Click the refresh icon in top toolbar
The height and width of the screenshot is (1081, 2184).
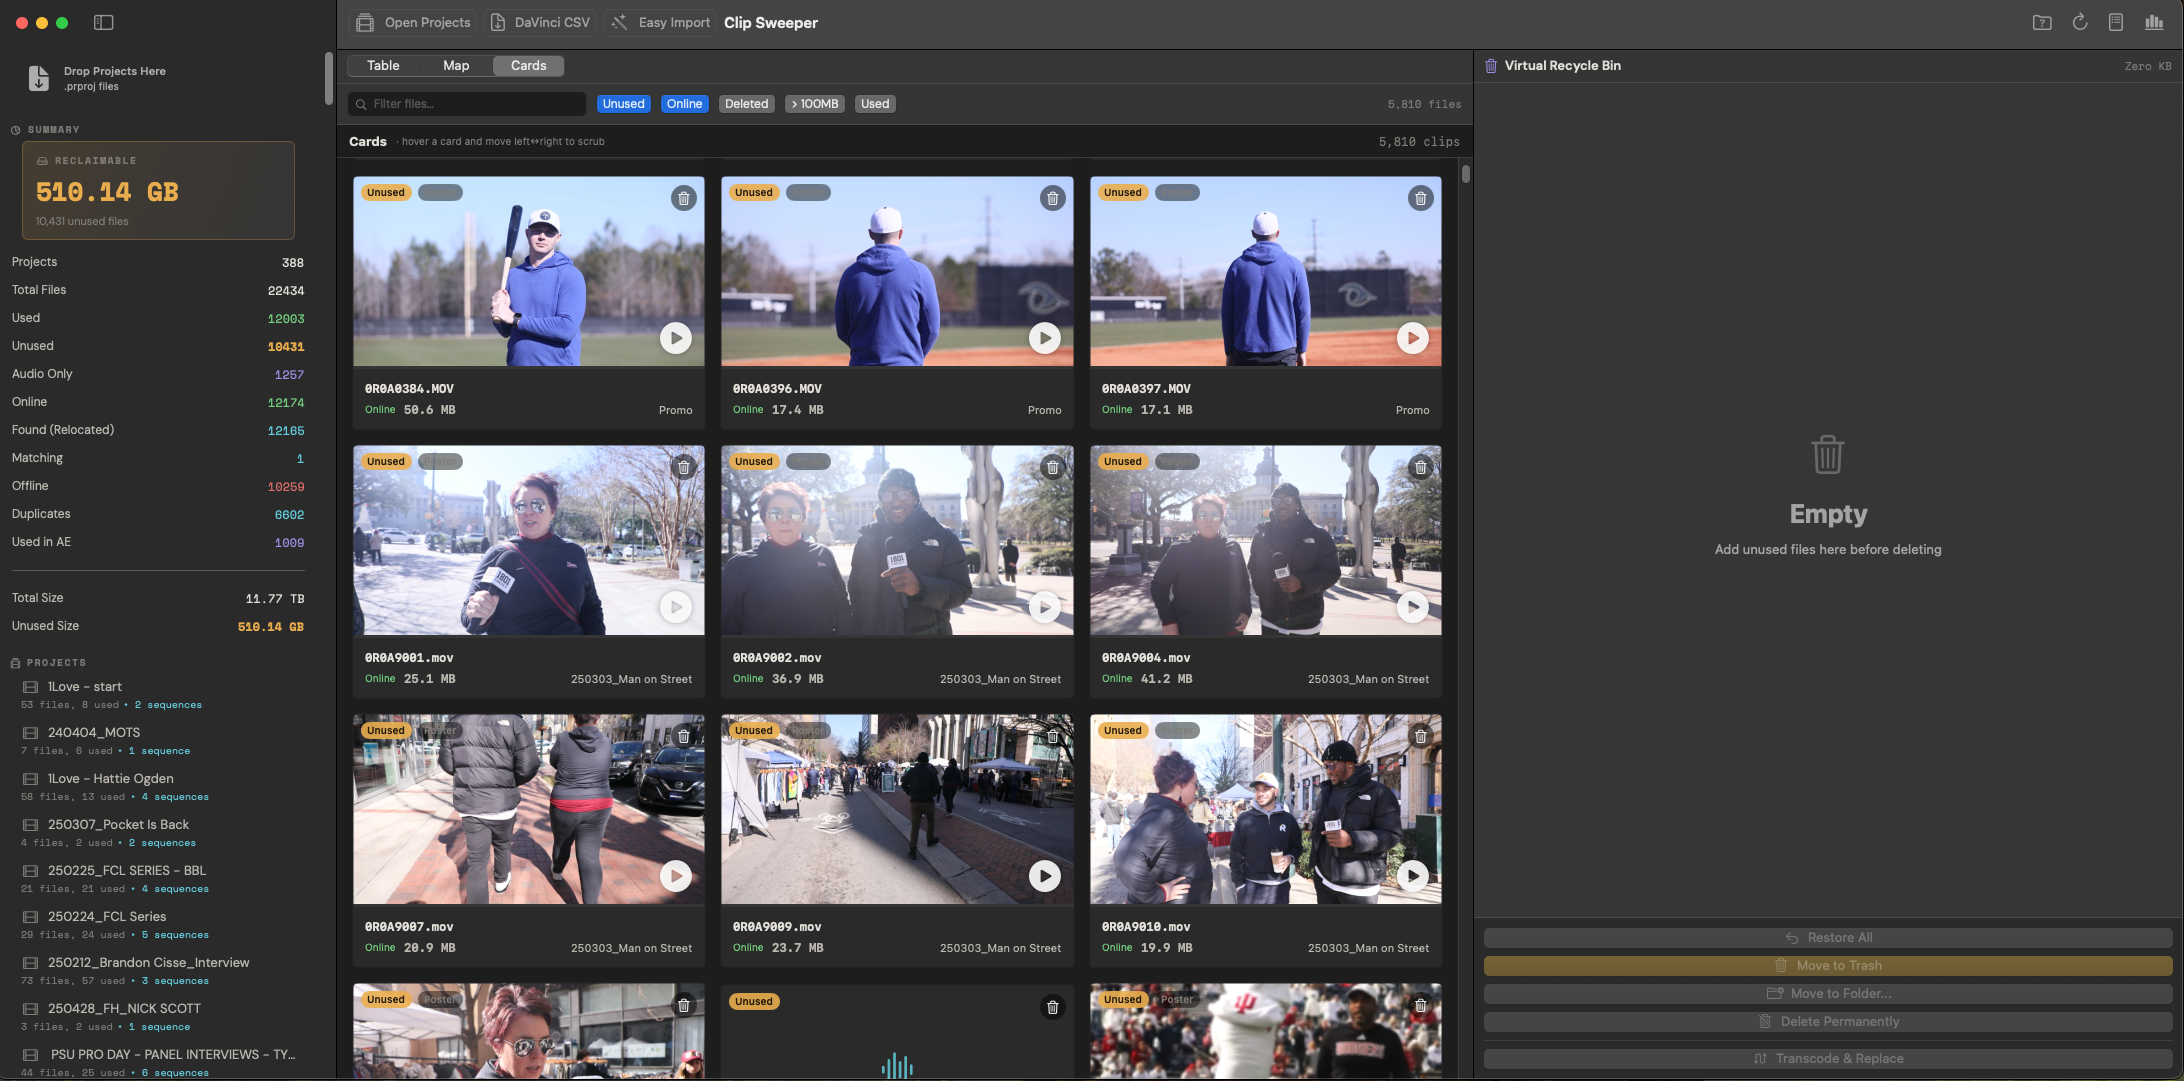click(2080, 22)
